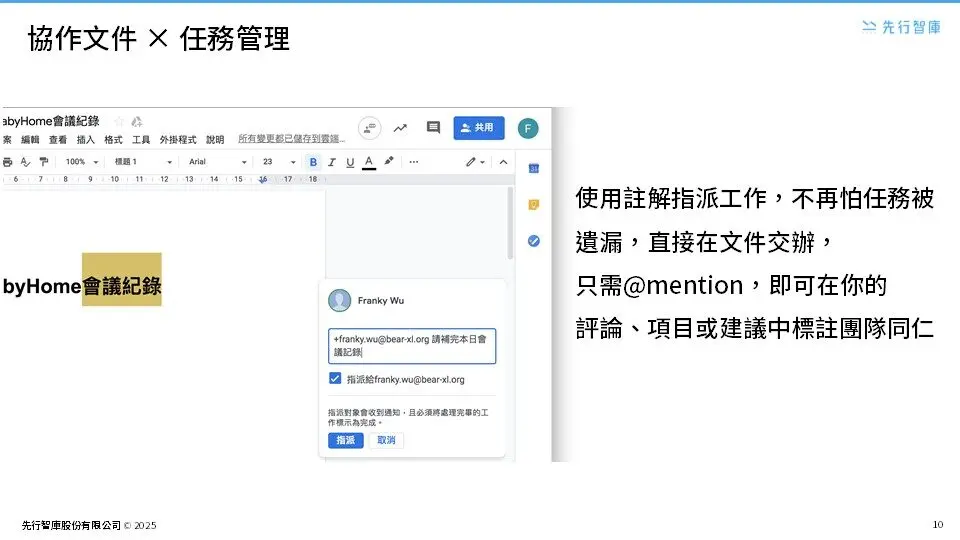
Task: Toggle bold formatting in toolbar
Action: 313,162
